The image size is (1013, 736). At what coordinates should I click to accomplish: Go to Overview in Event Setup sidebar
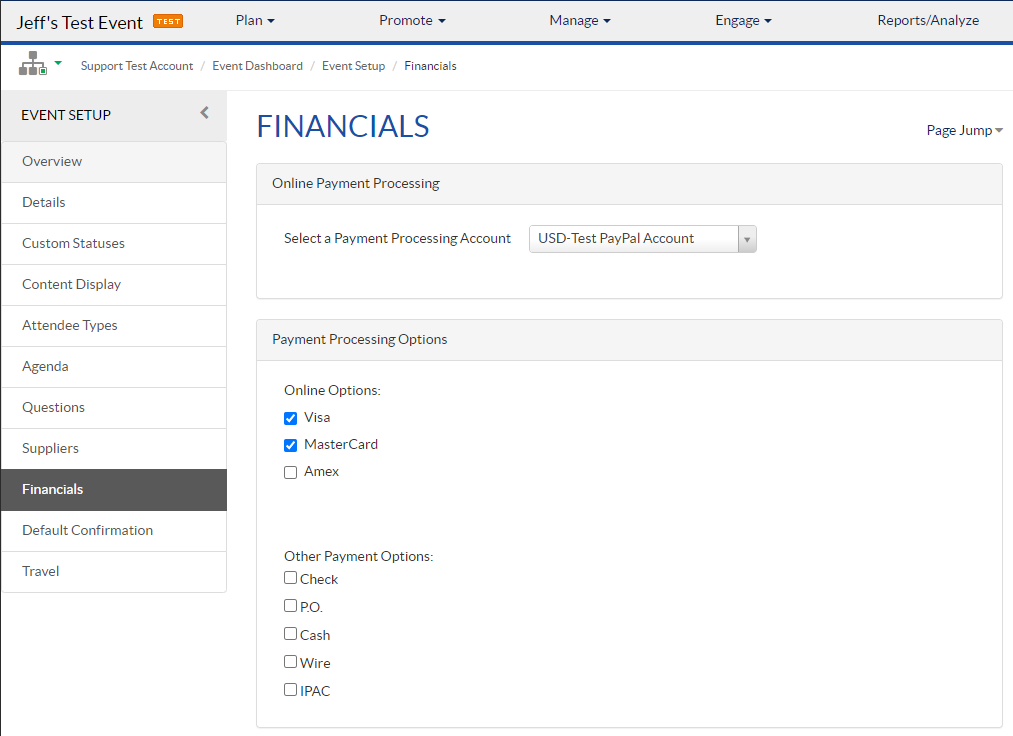tap(114, 162)
